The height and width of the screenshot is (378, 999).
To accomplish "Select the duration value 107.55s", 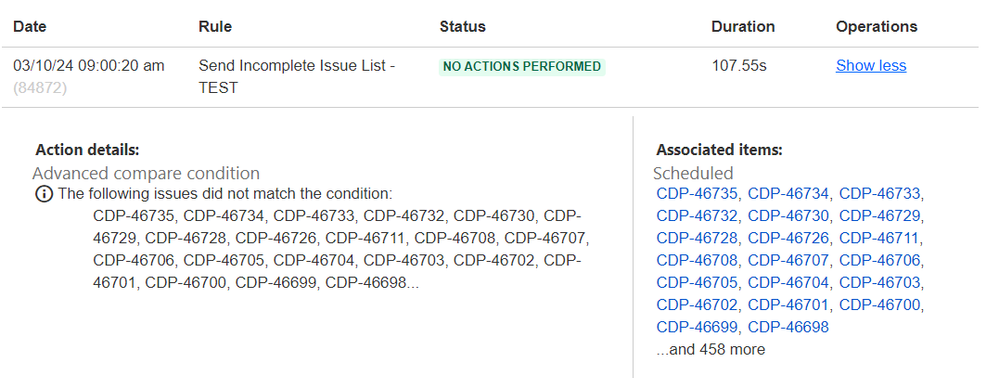I will 739,66.
